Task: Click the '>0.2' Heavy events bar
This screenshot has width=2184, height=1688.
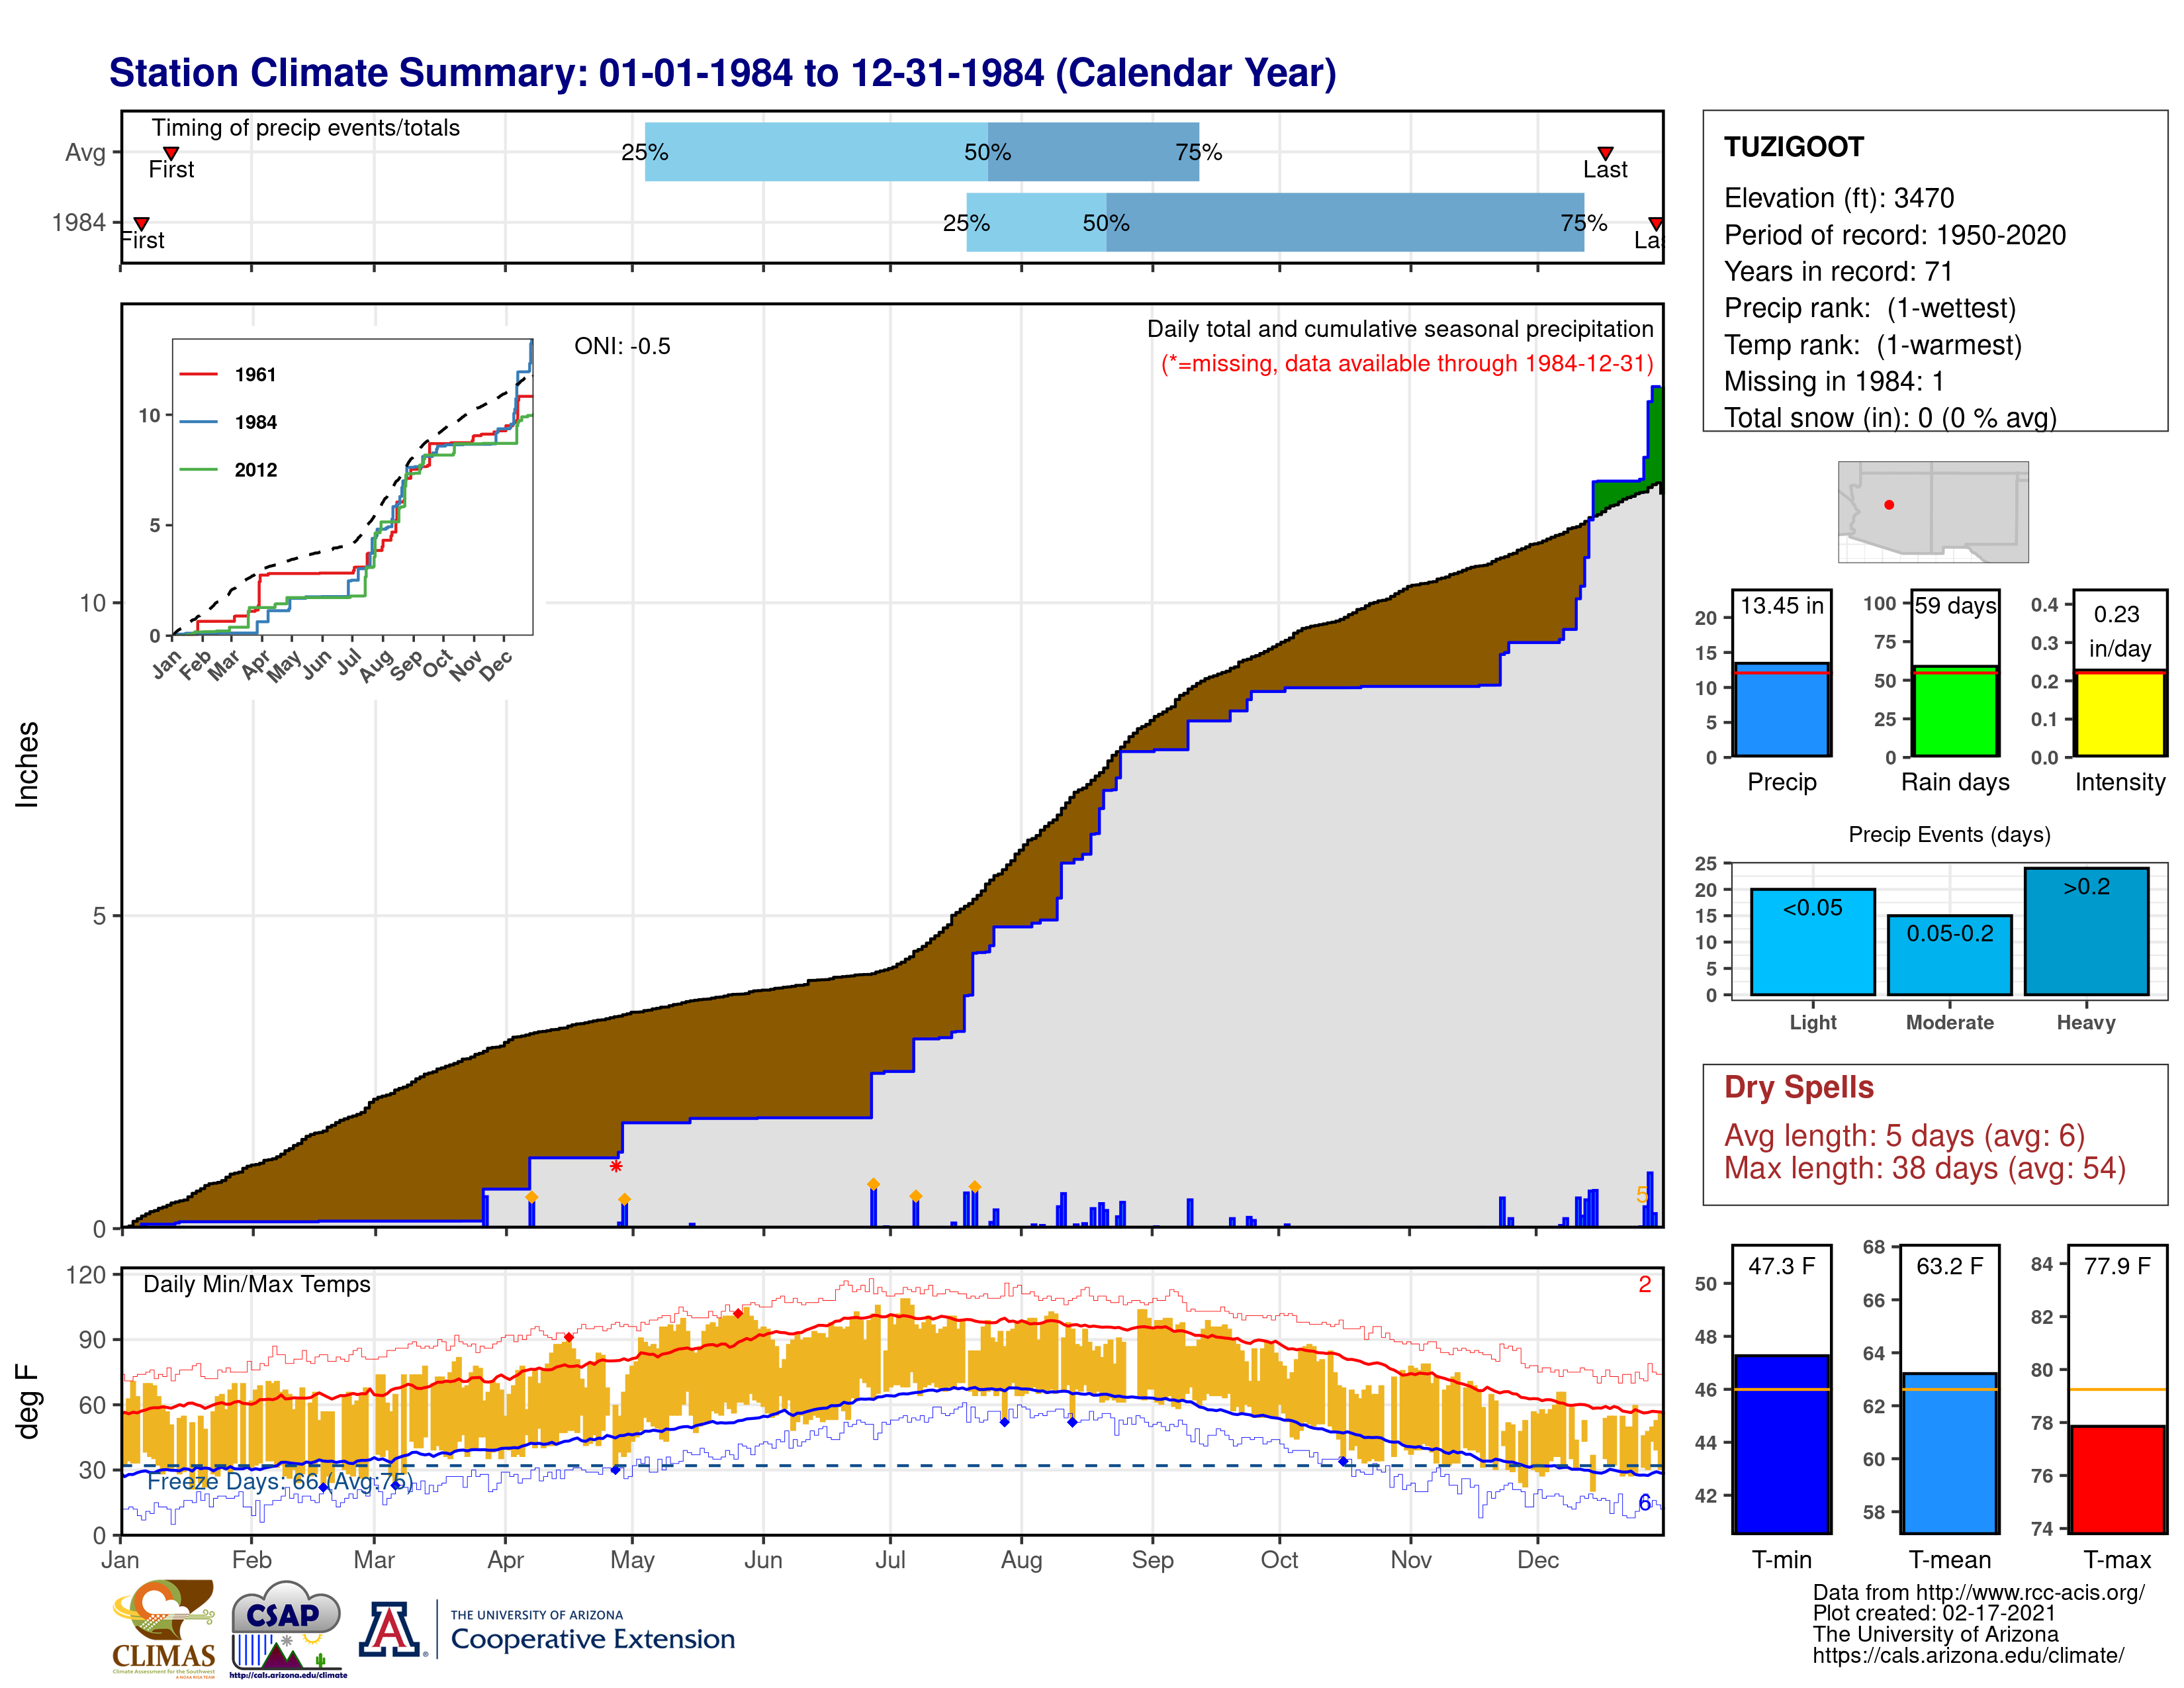Action: tap(2086, 931)
